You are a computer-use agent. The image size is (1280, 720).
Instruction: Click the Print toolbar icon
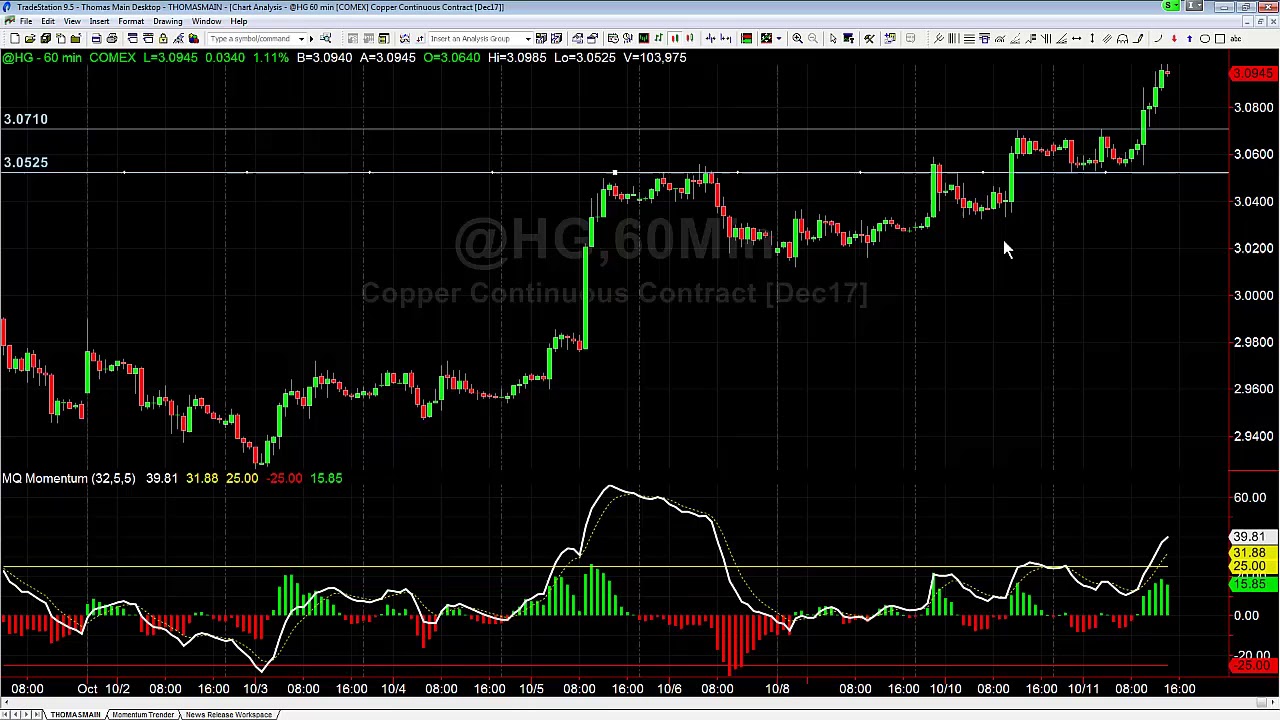pyautogui.click(x=112, y=38)
